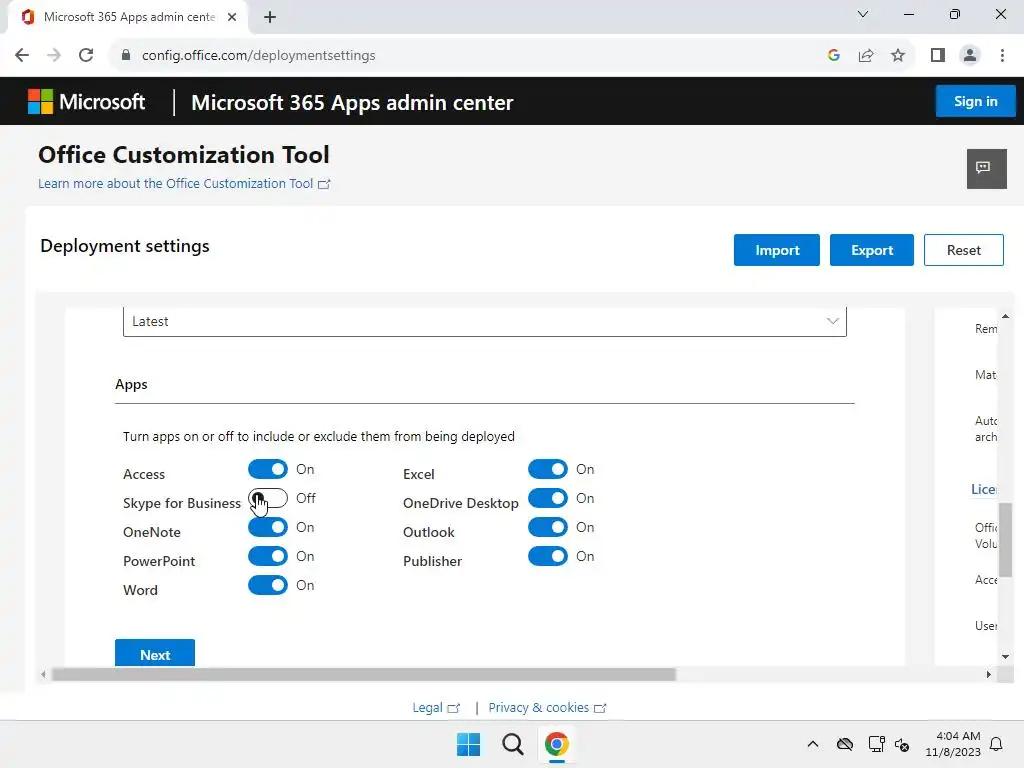This screenshot has width=1024, height=768.
Task: Bookmark this page with star icon
Action: 898,56
